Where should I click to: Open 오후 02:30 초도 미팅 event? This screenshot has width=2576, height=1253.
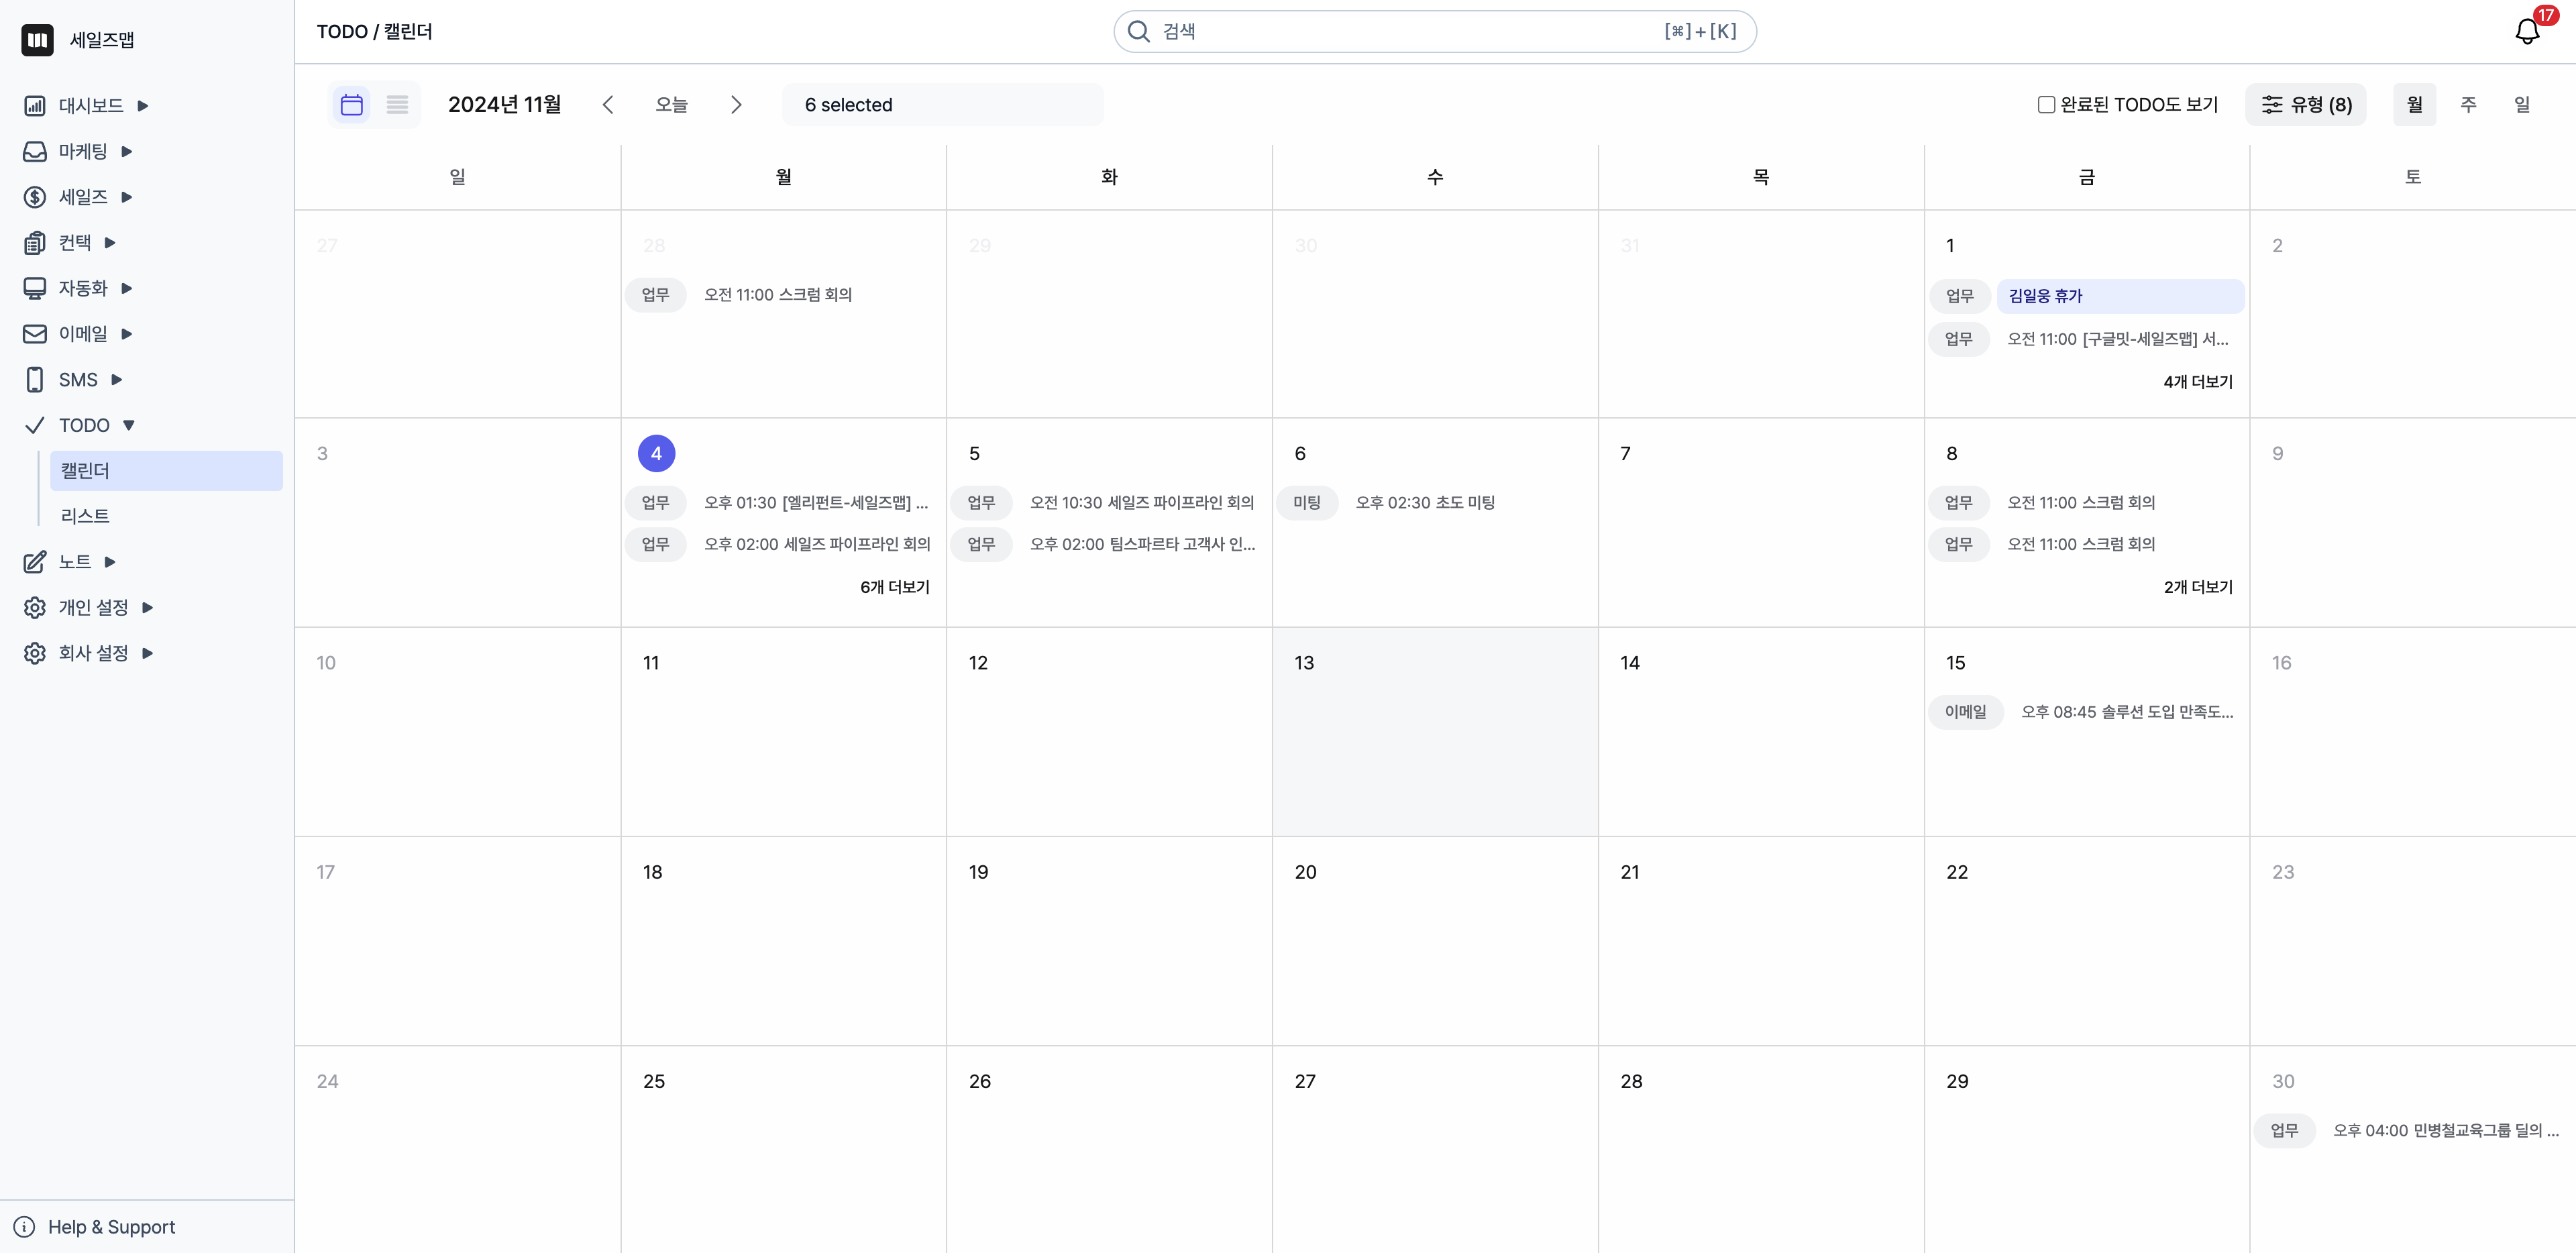tap(1425, 503)
